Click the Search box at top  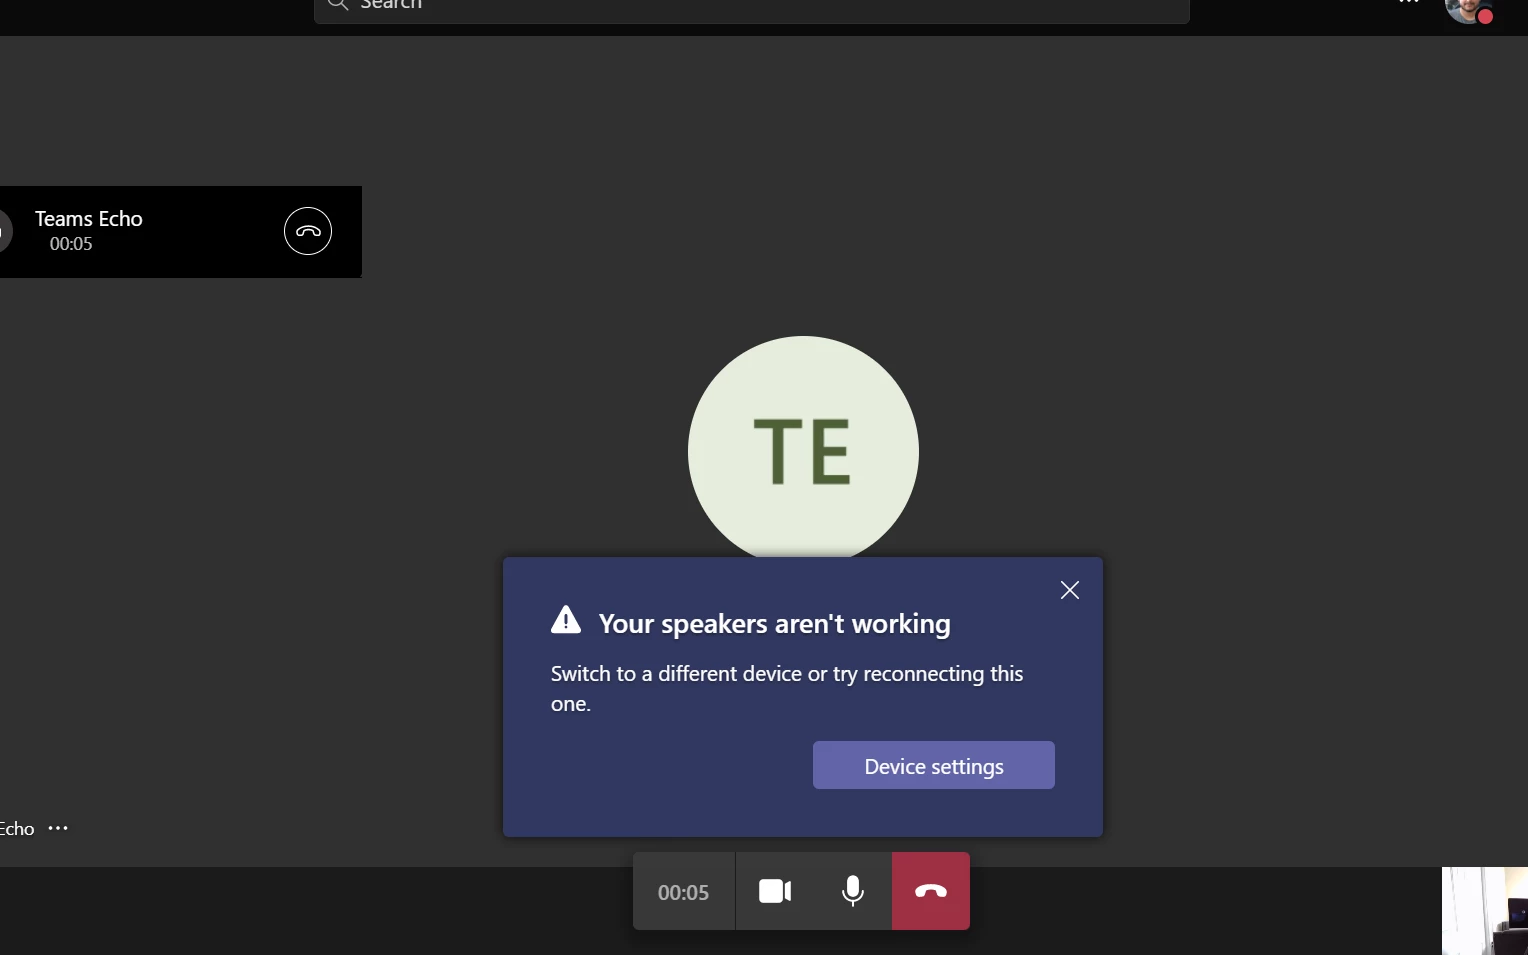pos(752,6)
